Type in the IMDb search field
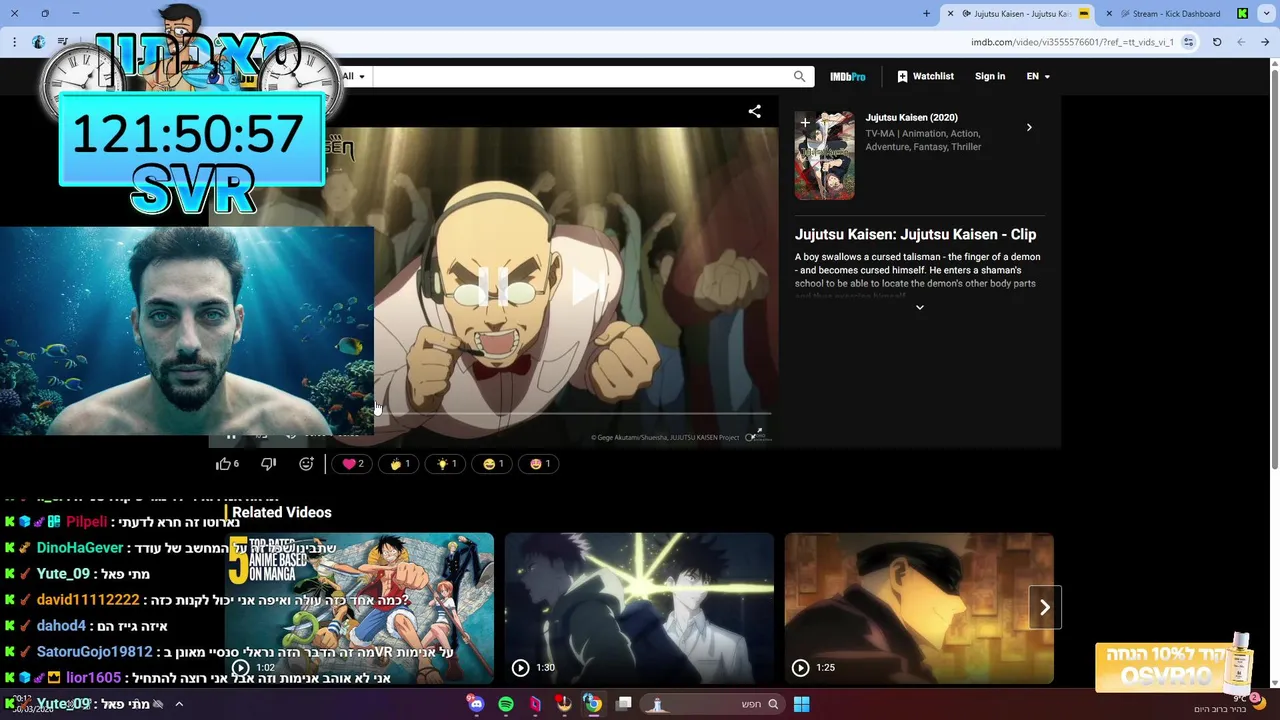 pyautogui.click(x=580, y=76)
